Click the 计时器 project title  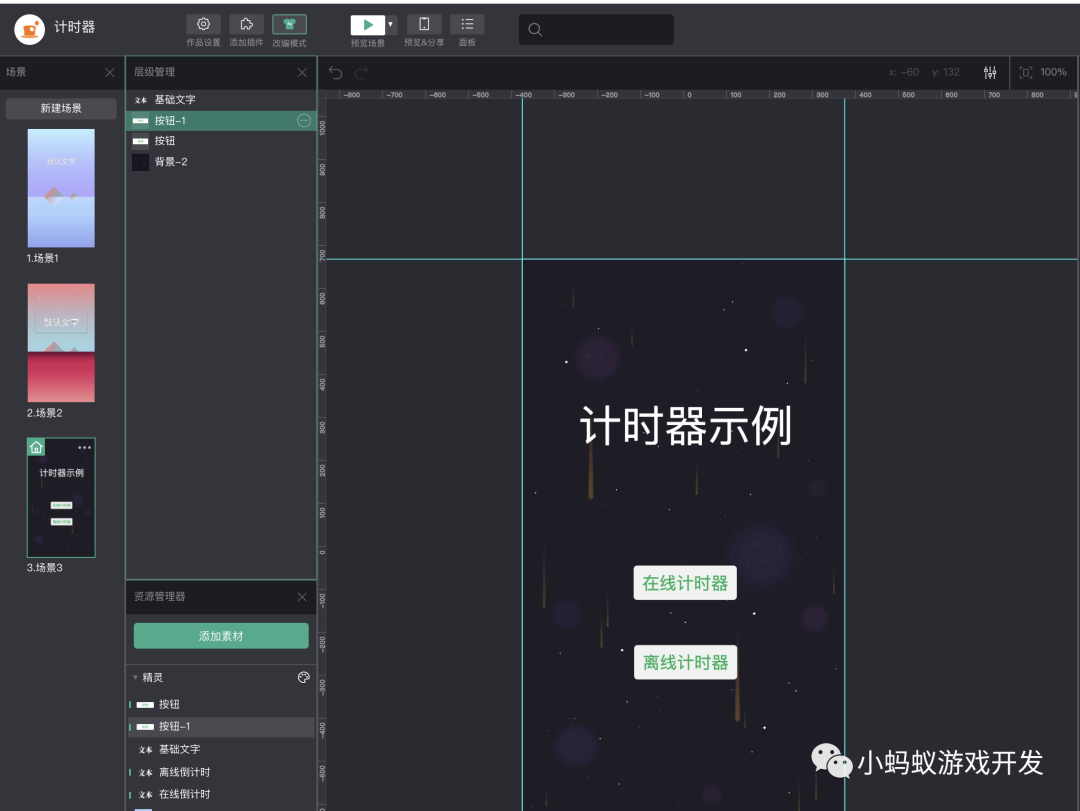[x=74, y=27]
